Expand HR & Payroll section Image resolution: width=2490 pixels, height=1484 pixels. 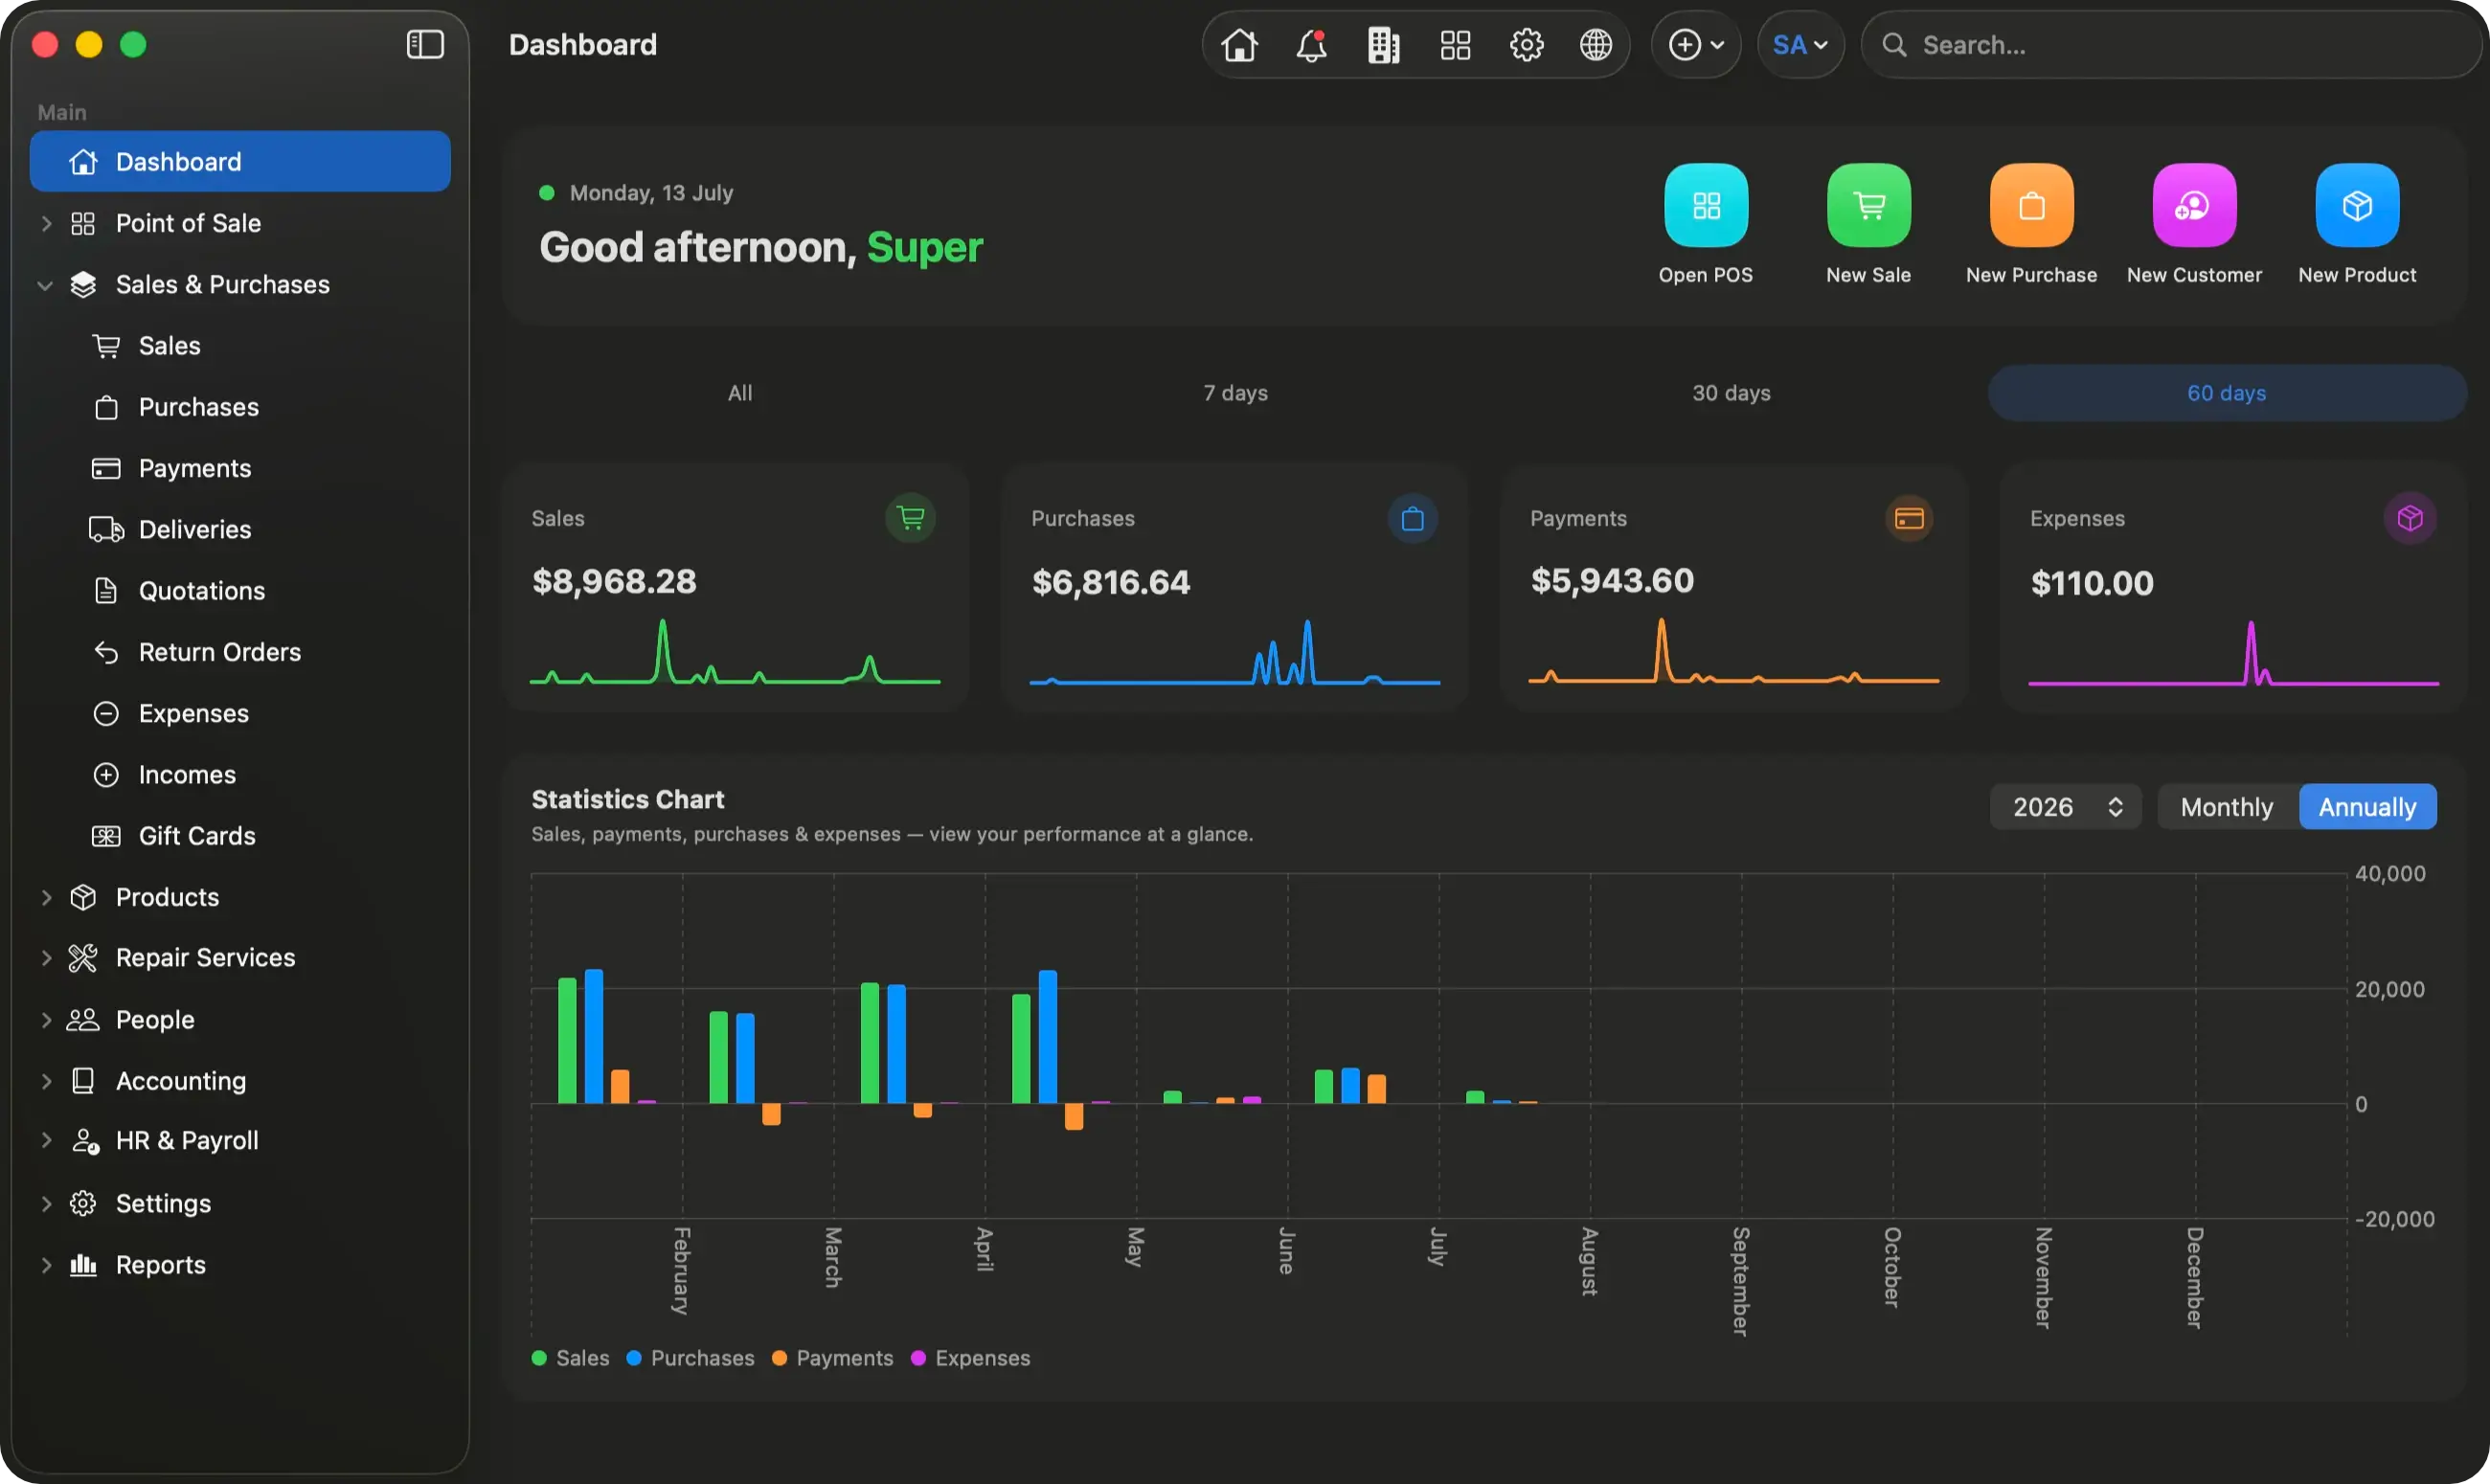[x=45, y=1141]
